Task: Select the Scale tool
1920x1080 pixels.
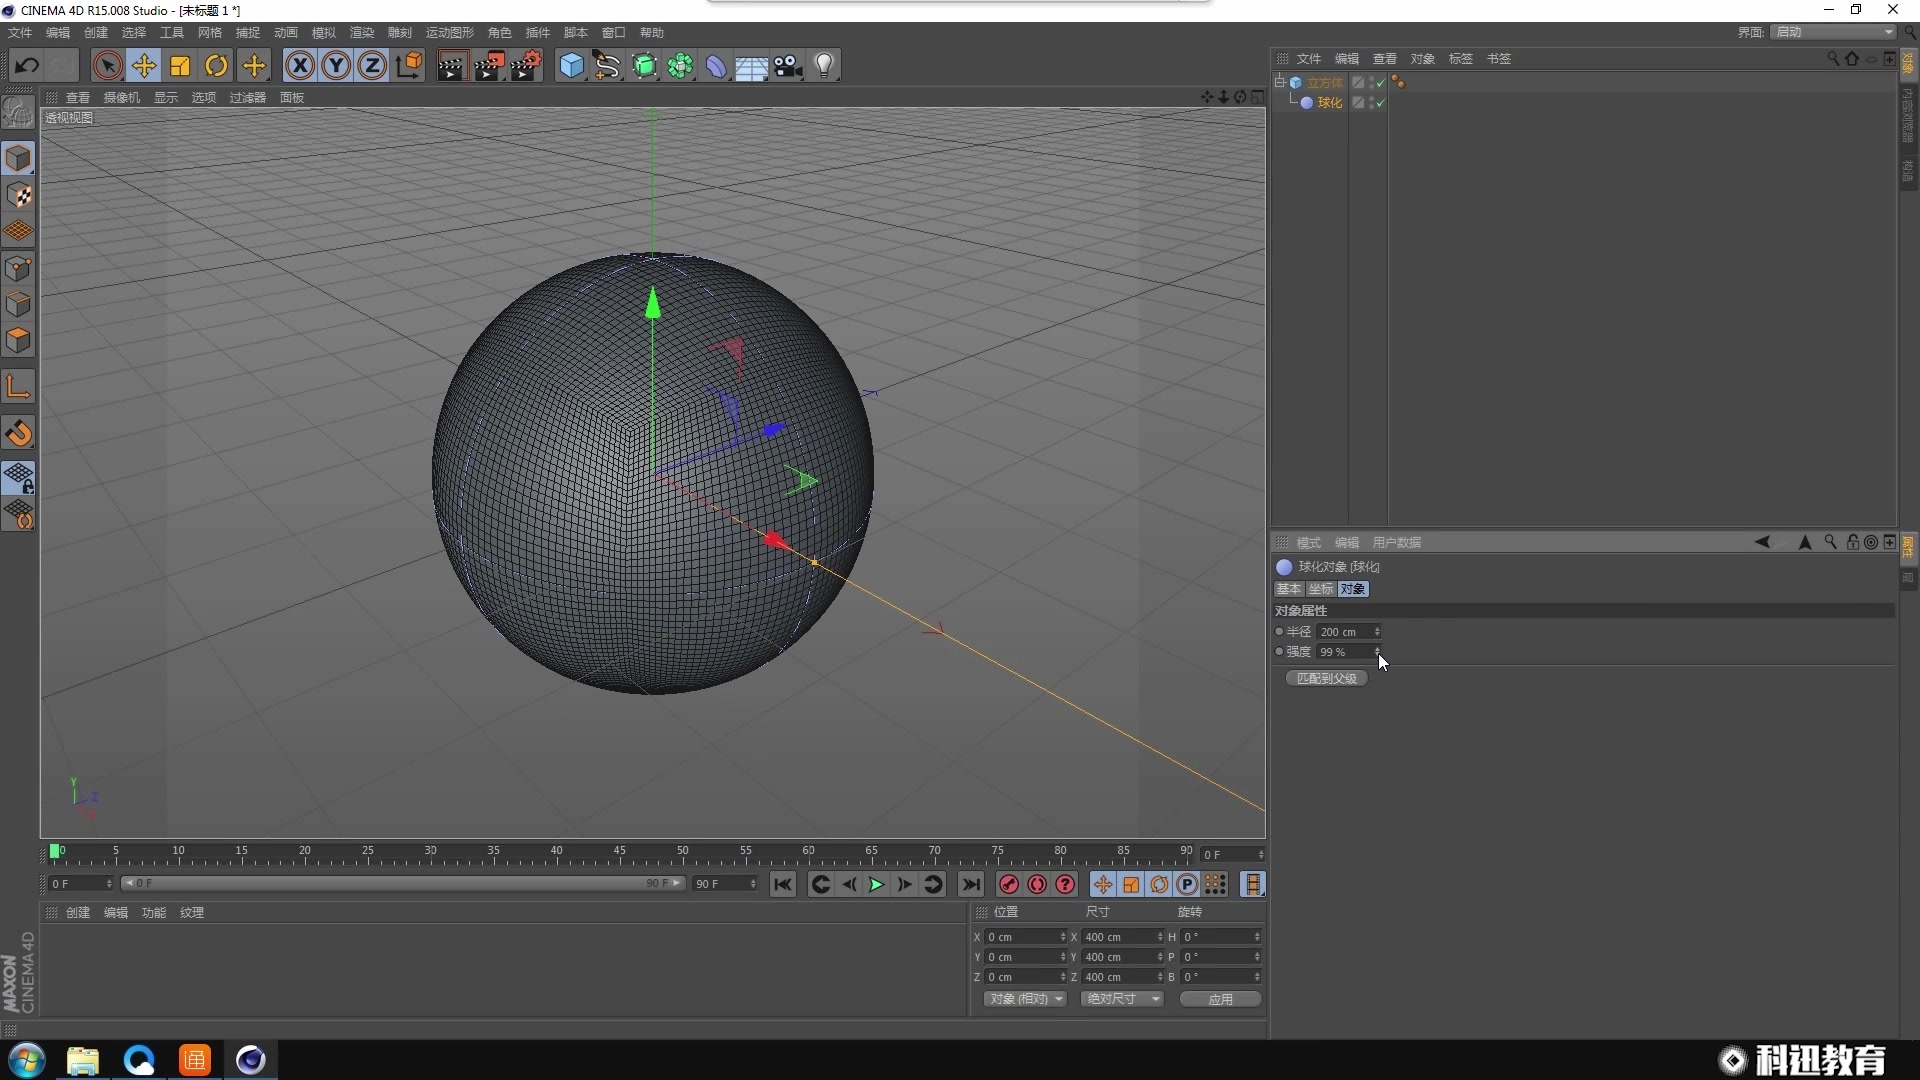Action: 180,66
